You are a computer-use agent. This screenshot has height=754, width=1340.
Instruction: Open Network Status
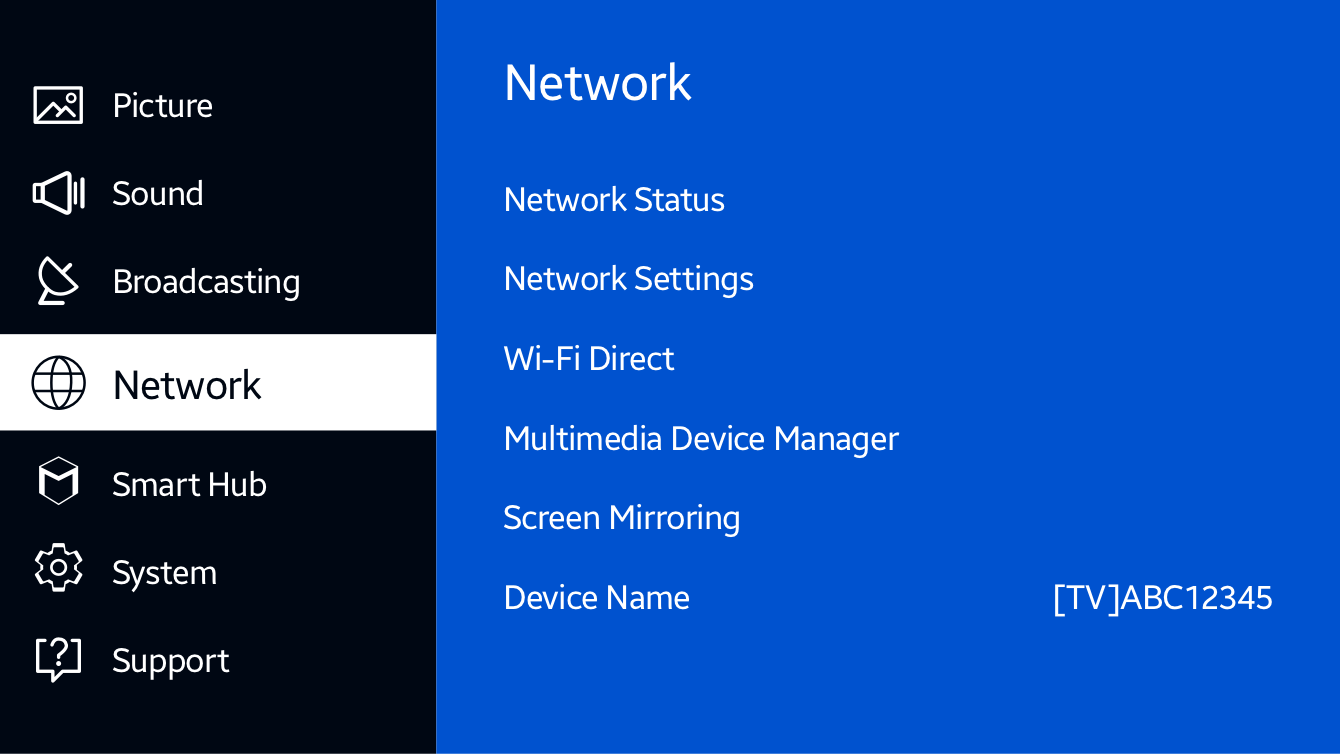[614, 200]
